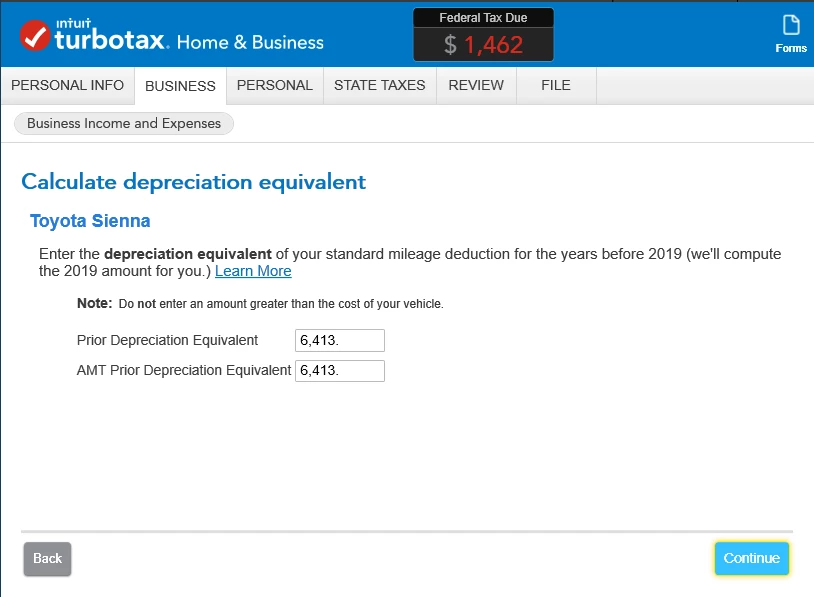Click the Business Income and Expenses pill
This screenshot has width=814, height=597.
tap(124, 124)
